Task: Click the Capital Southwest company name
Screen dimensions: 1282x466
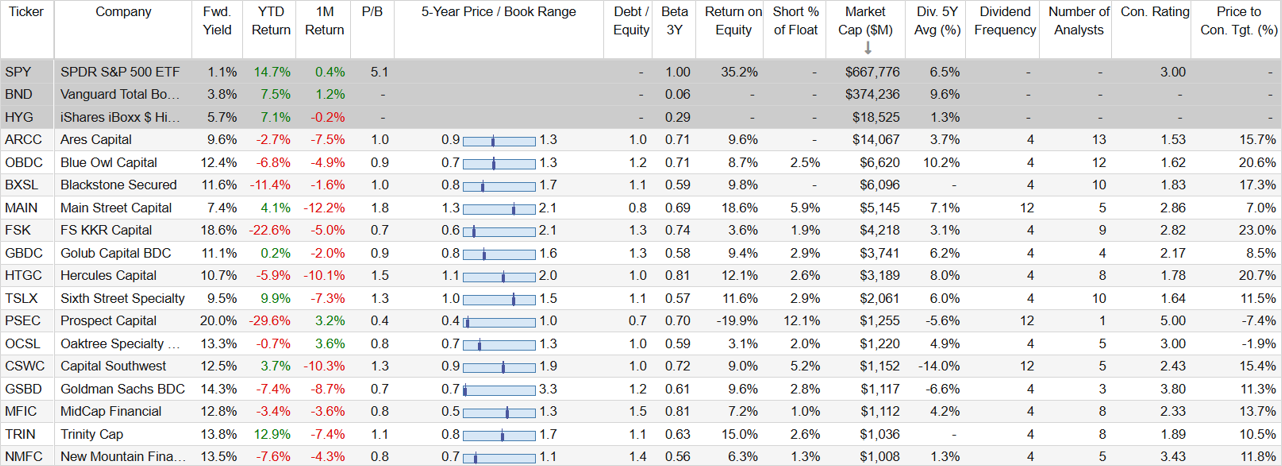Action: point(113,366)
